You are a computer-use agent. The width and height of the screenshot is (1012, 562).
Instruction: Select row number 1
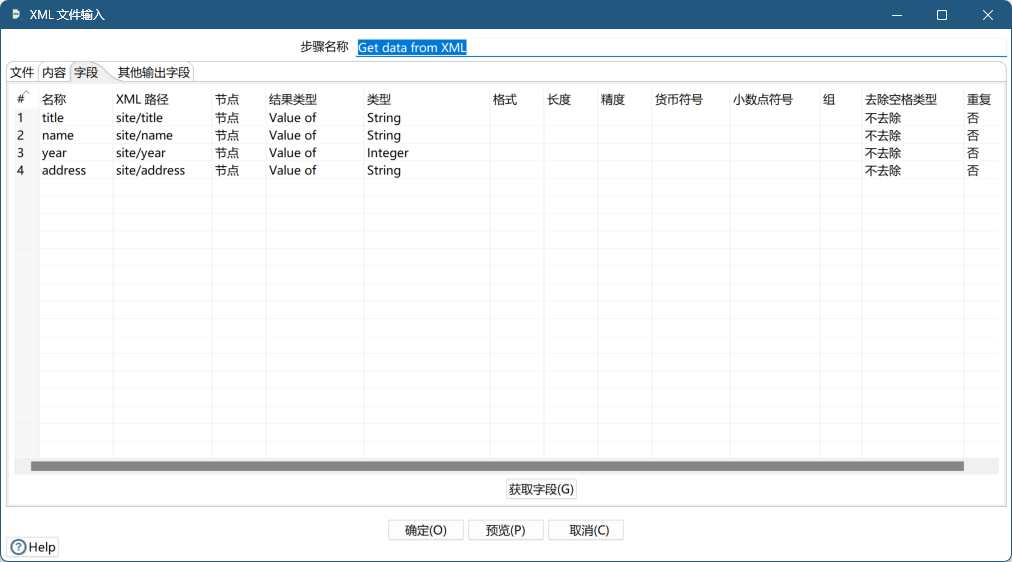click(x=26, y=117)
